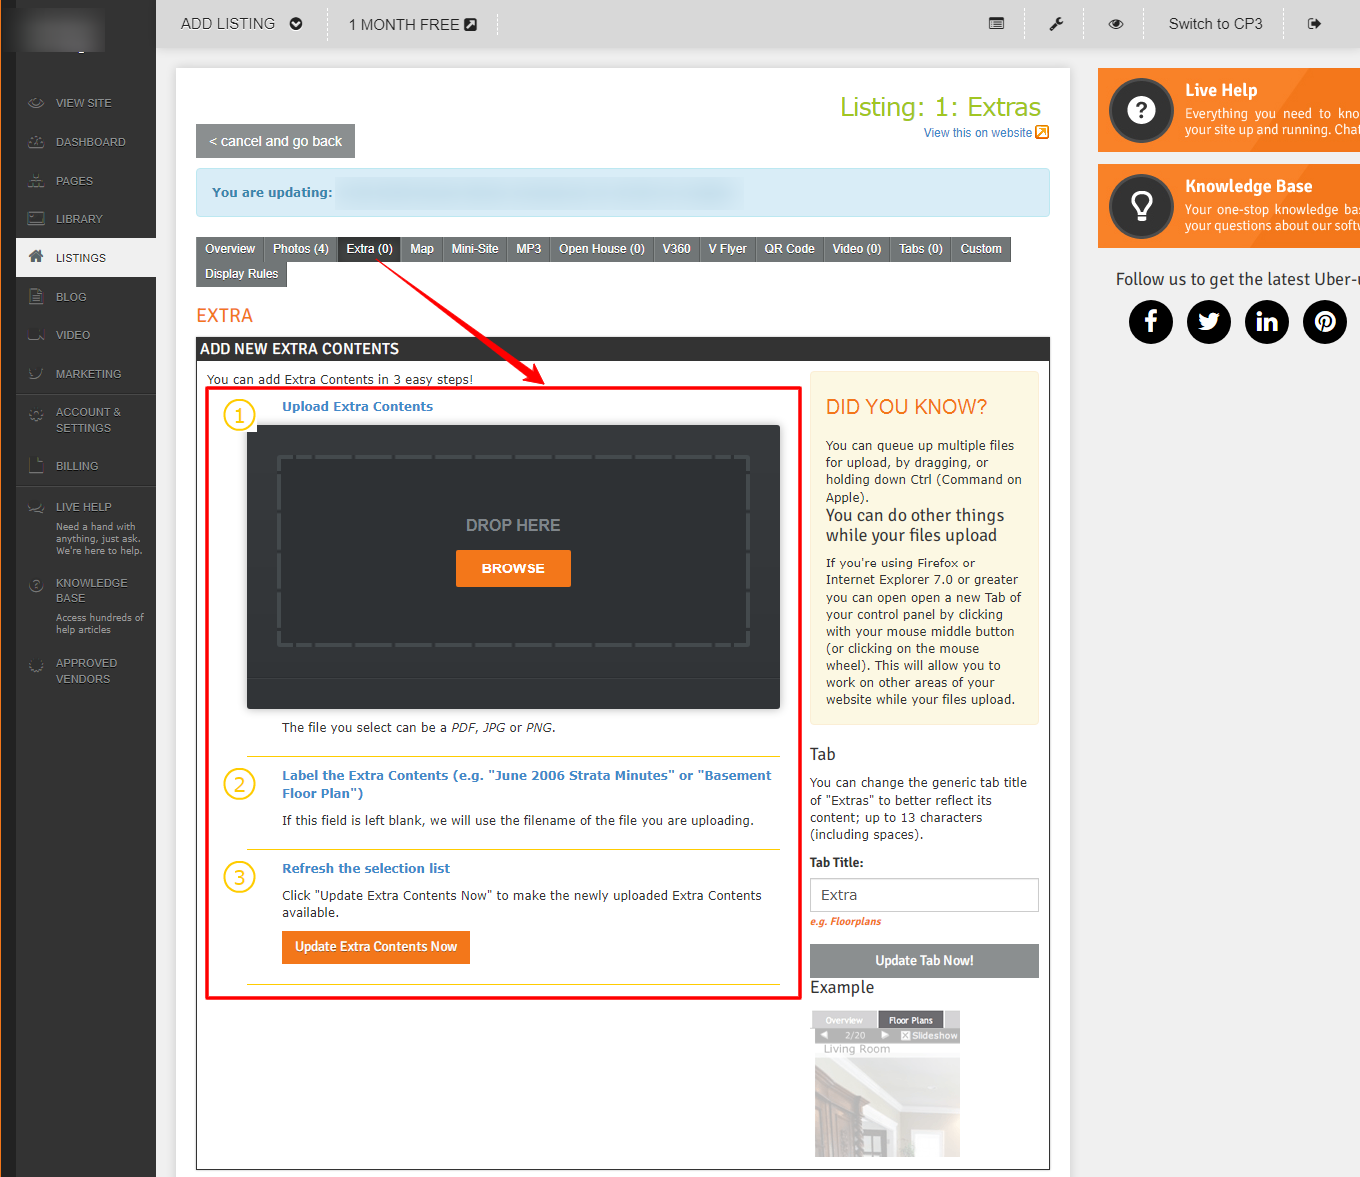This screenshot has height=1177, width=1360.
Task: Click the gear icon beside ACCOUNT & SETTINGS
Action: click(x=36, y=414)
